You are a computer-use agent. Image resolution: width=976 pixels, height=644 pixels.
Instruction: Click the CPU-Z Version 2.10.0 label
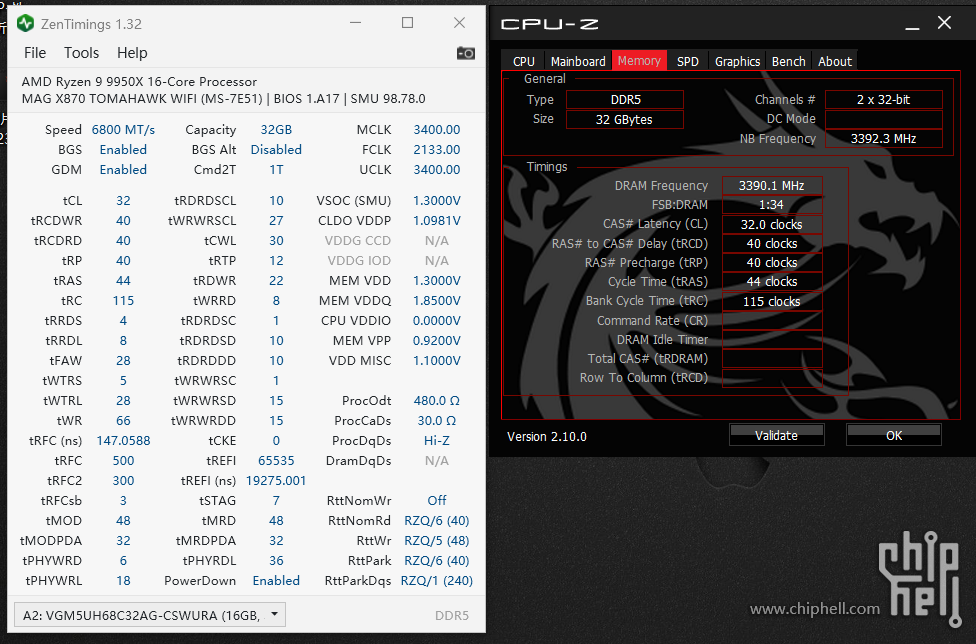547,436
